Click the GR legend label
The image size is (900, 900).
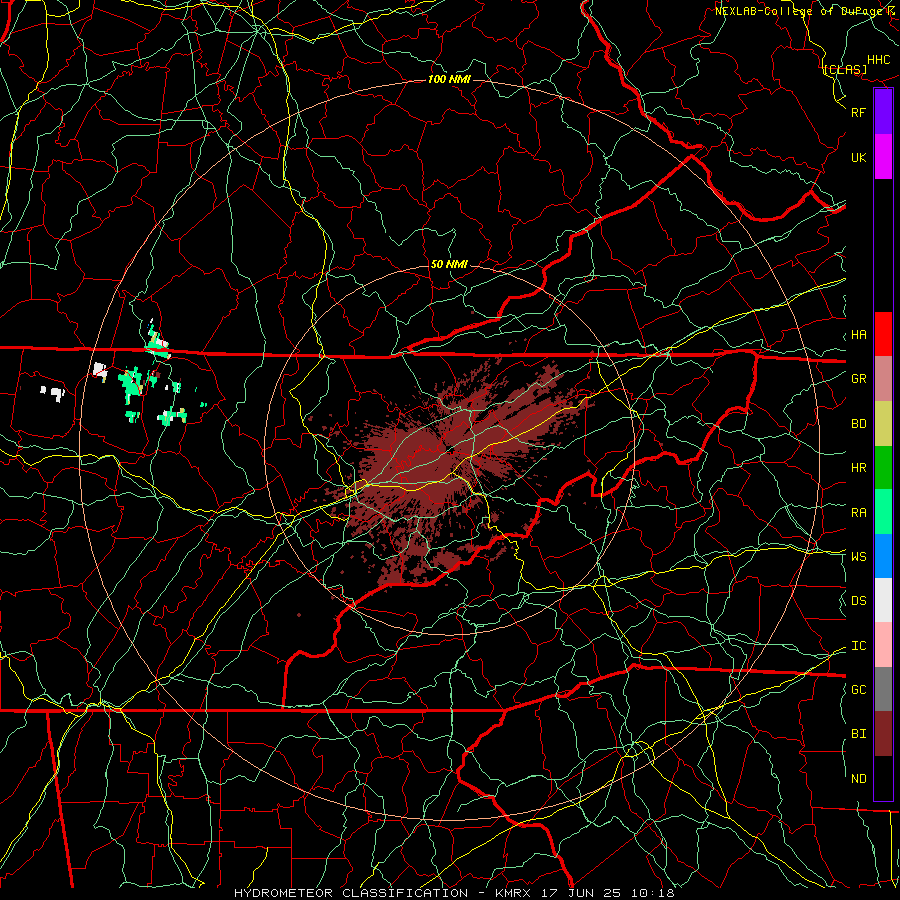coord(858,379)
